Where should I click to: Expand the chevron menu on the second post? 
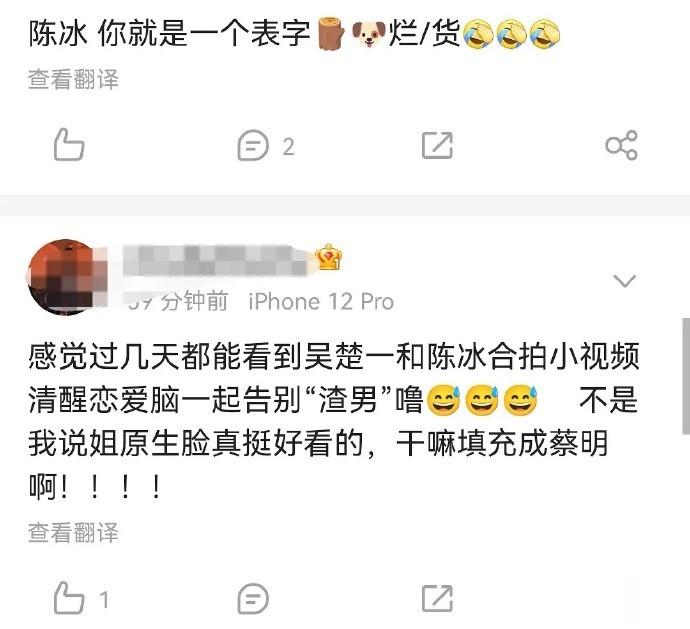coord(625,281)
